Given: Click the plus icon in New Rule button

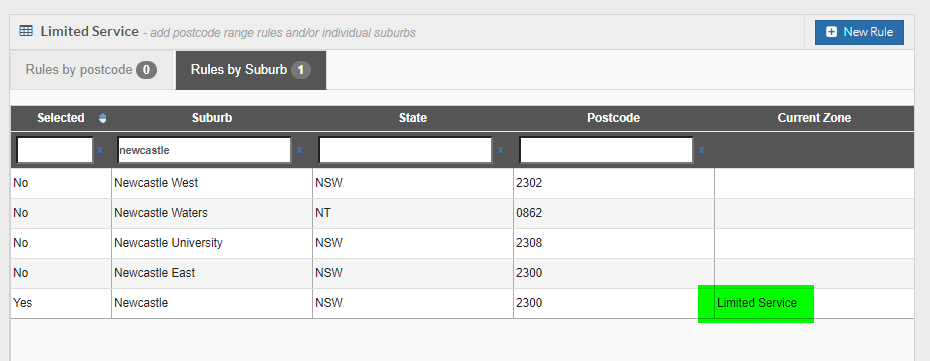Looking at the screenshot, I should click(x=832, y=32).
